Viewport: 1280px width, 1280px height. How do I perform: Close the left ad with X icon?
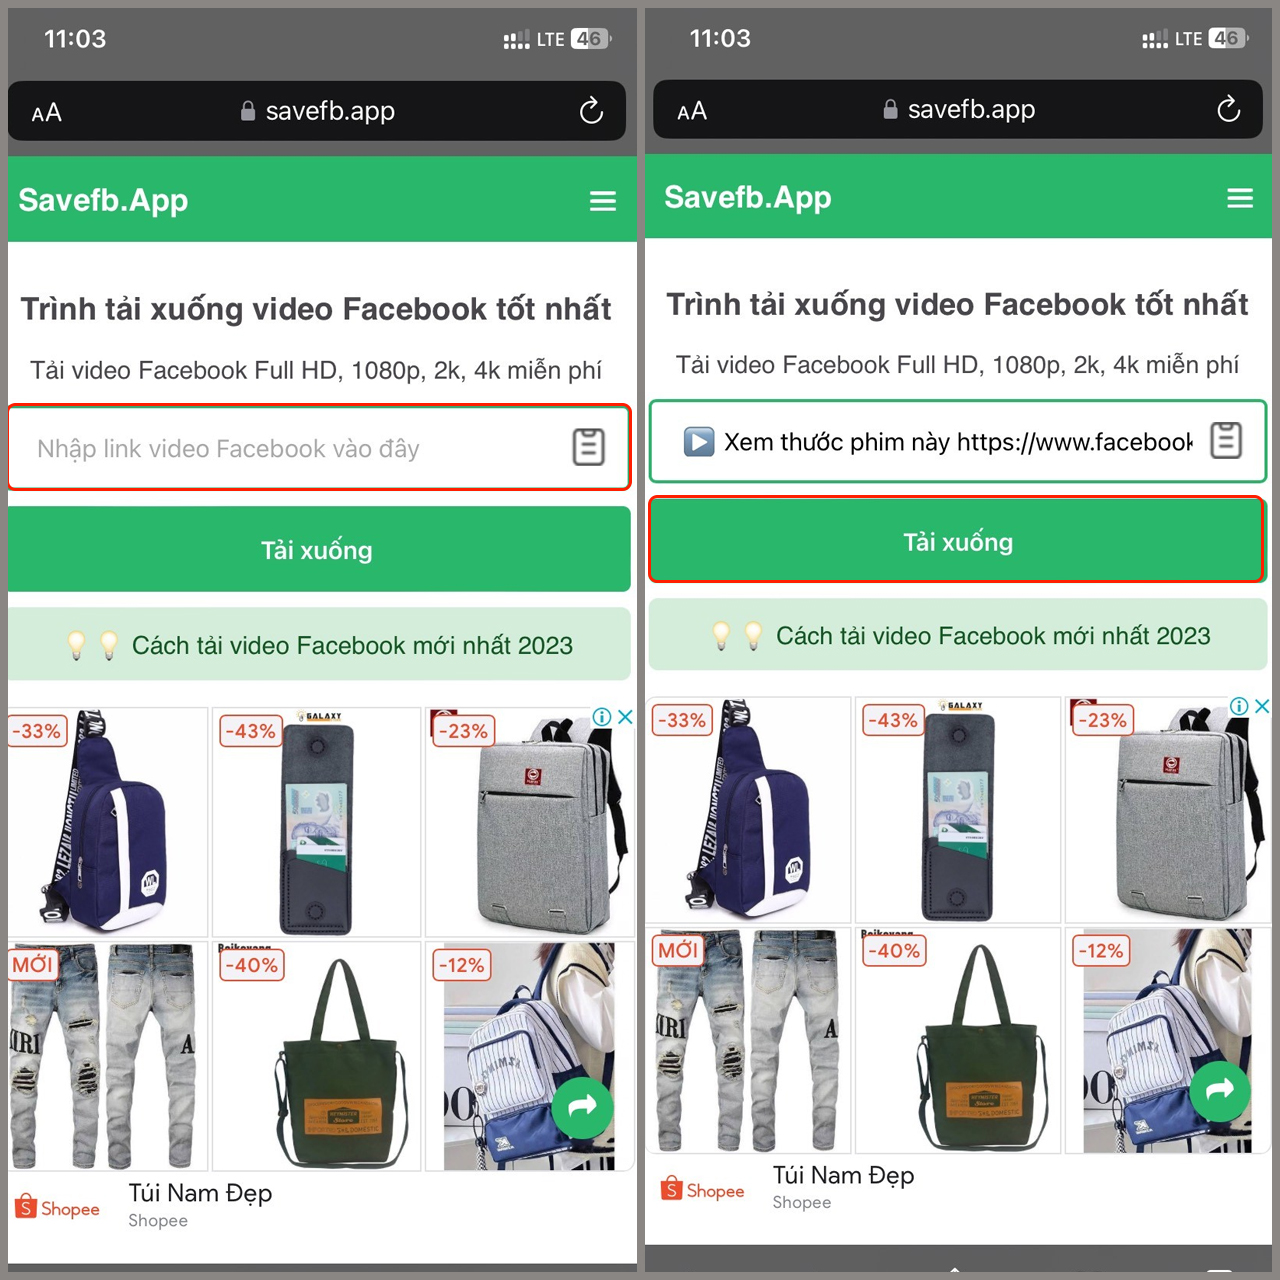pos(625,717)
